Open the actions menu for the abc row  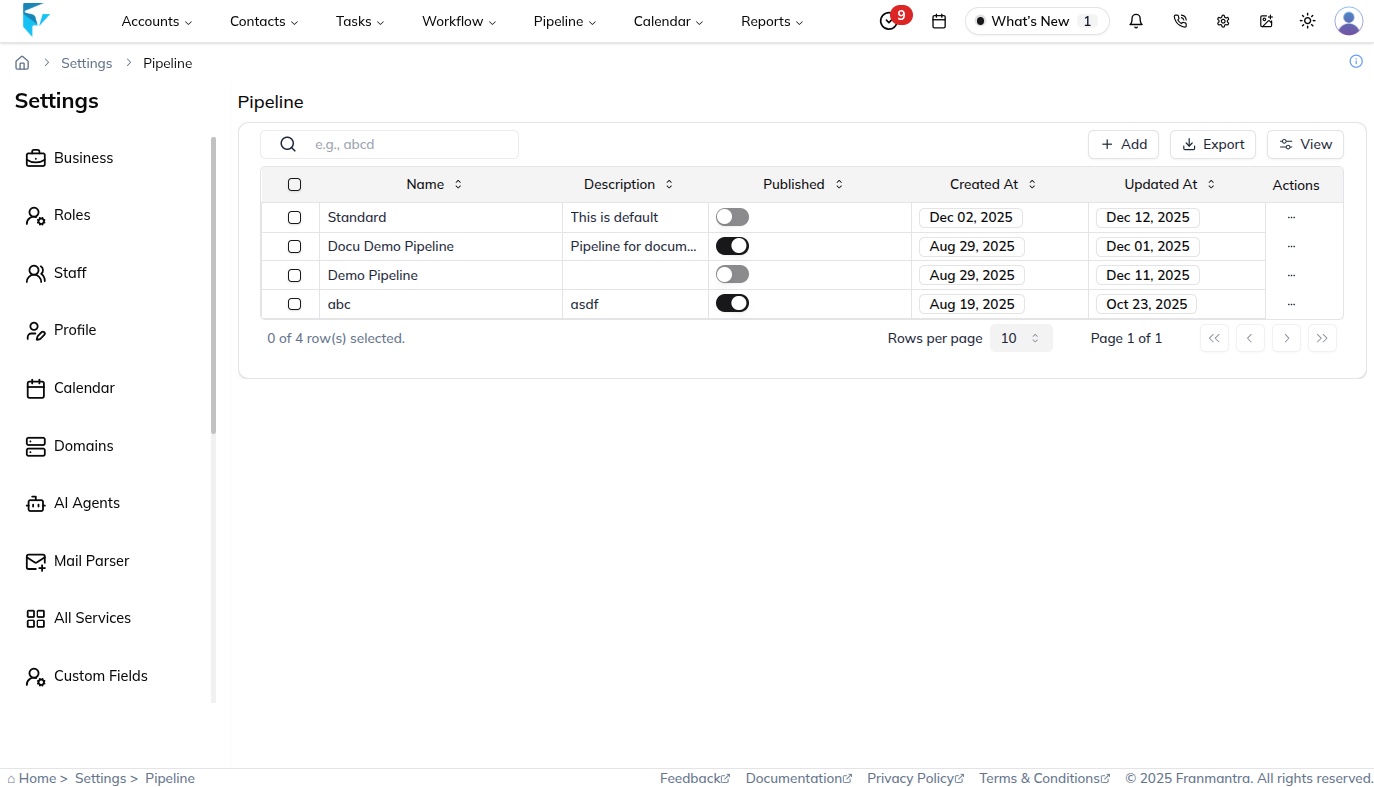(x=1291, y=304)
